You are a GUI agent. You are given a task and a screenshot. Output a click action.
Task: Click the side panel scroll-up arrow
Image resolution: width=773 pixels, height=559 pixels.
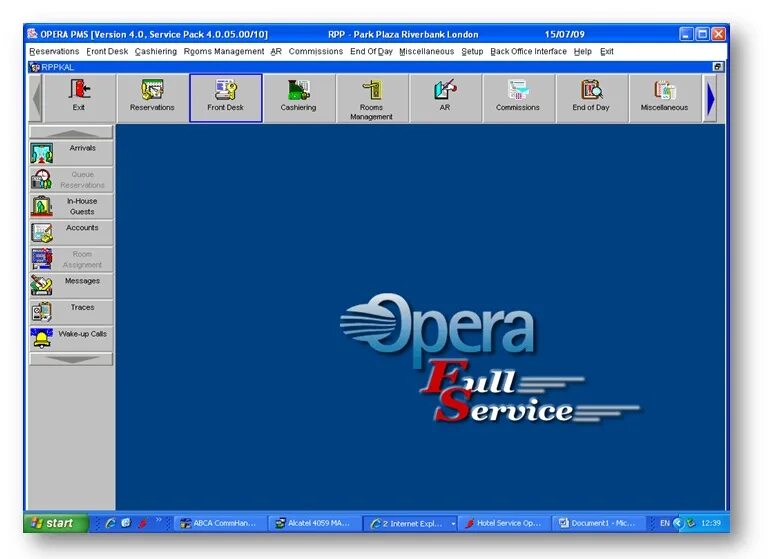click(x=71, y=133)
